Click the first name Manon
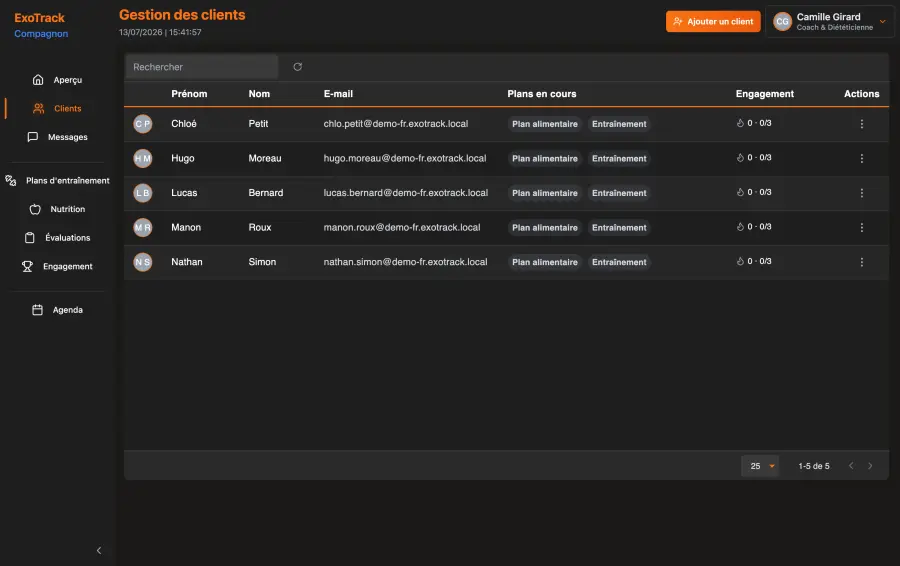The image size is (900, 566). (x=186, y=227)
